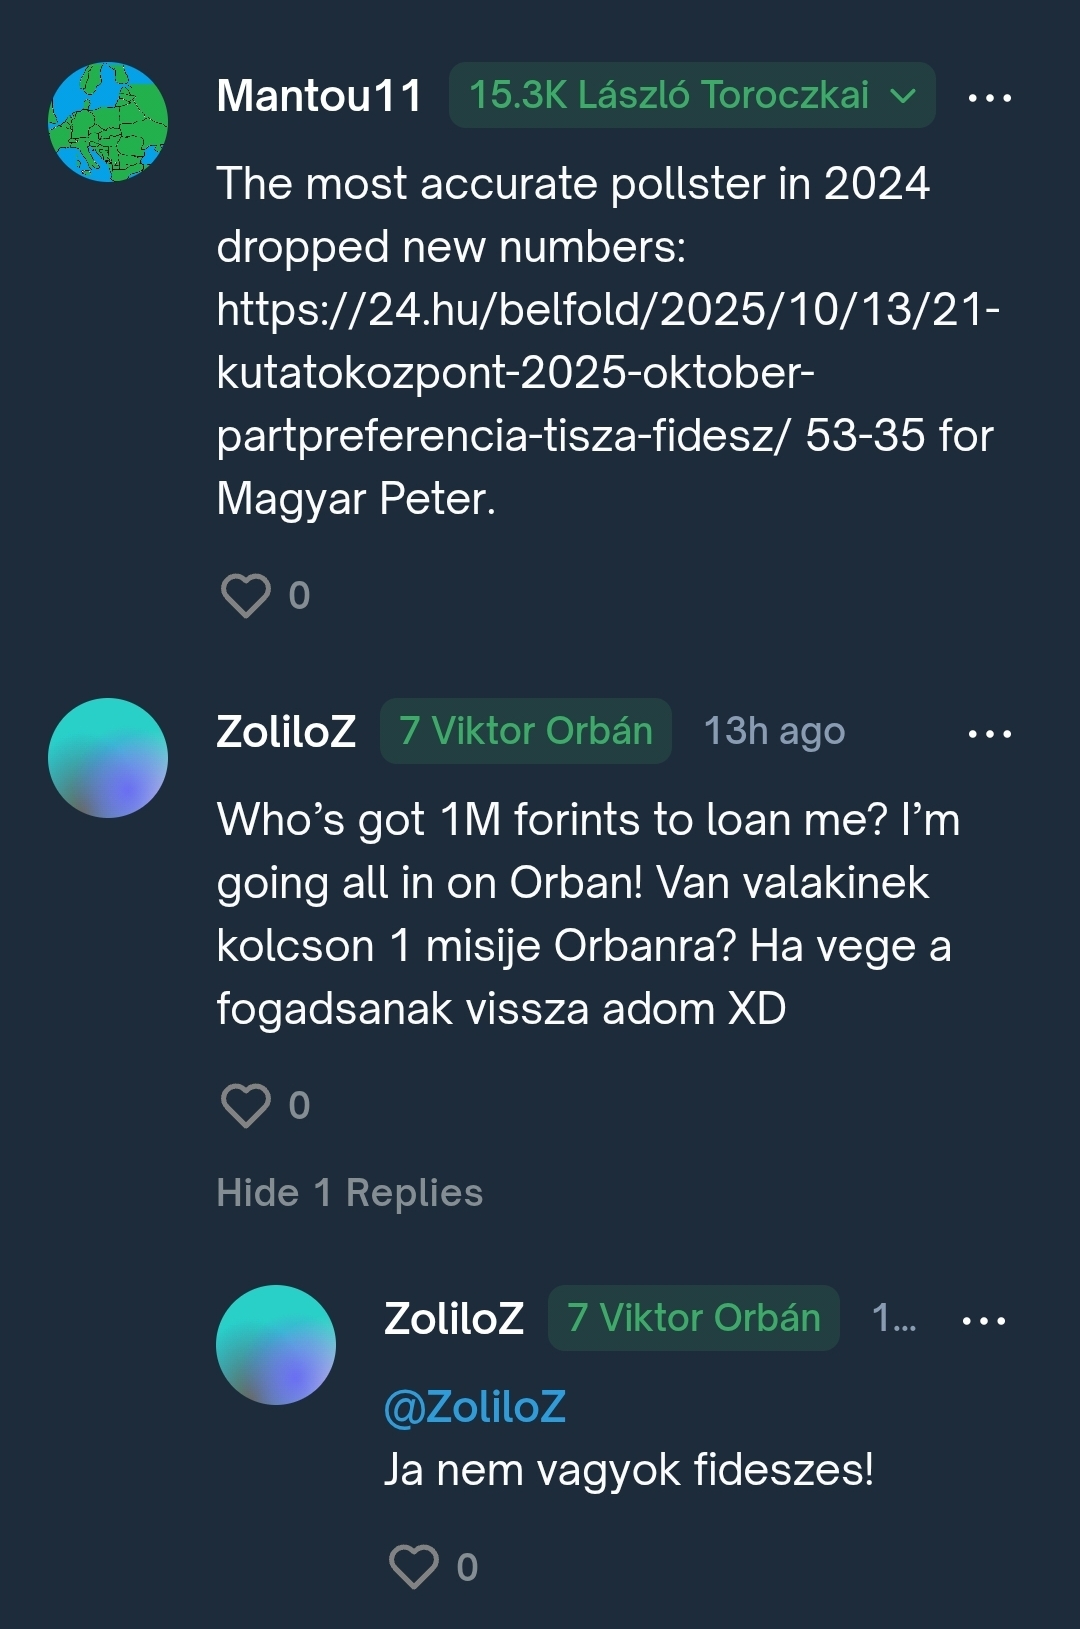Click the 7 Viktor Orbán badge on the reply

pyautogui.click(x=693, y=1318)
